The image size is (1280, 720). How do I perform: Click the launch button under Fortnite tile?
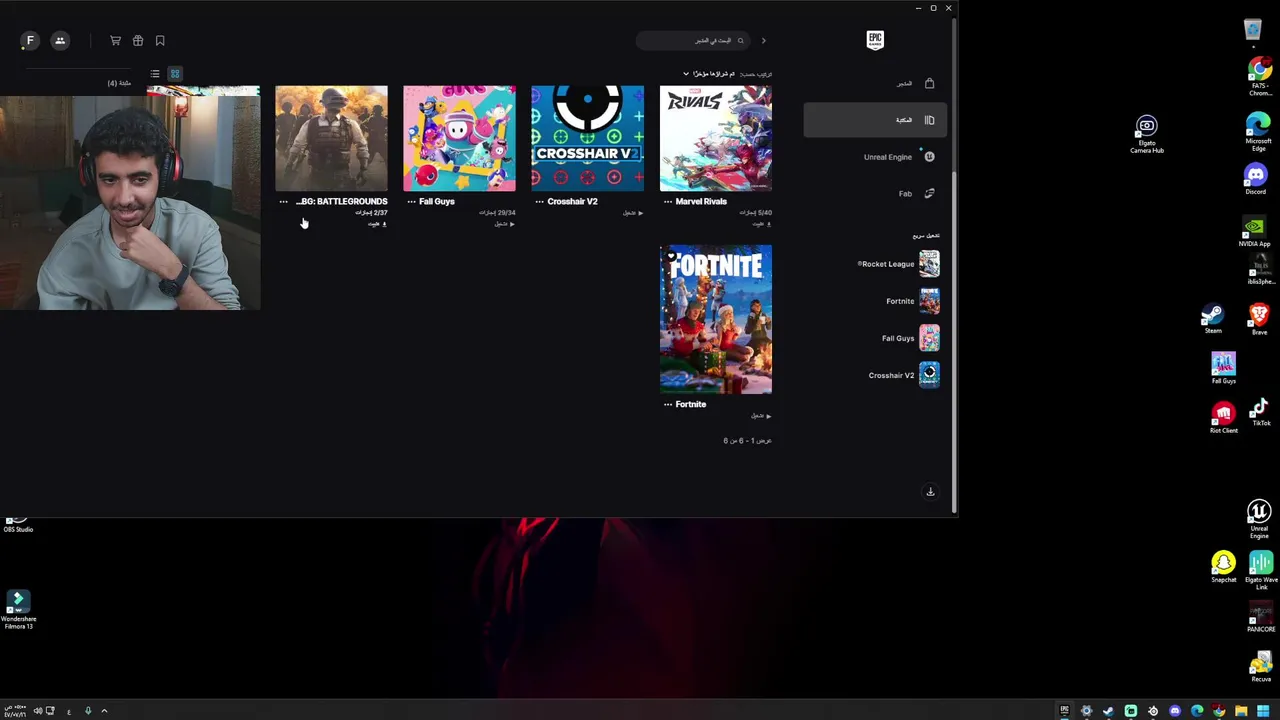click(x=761, y=416)
